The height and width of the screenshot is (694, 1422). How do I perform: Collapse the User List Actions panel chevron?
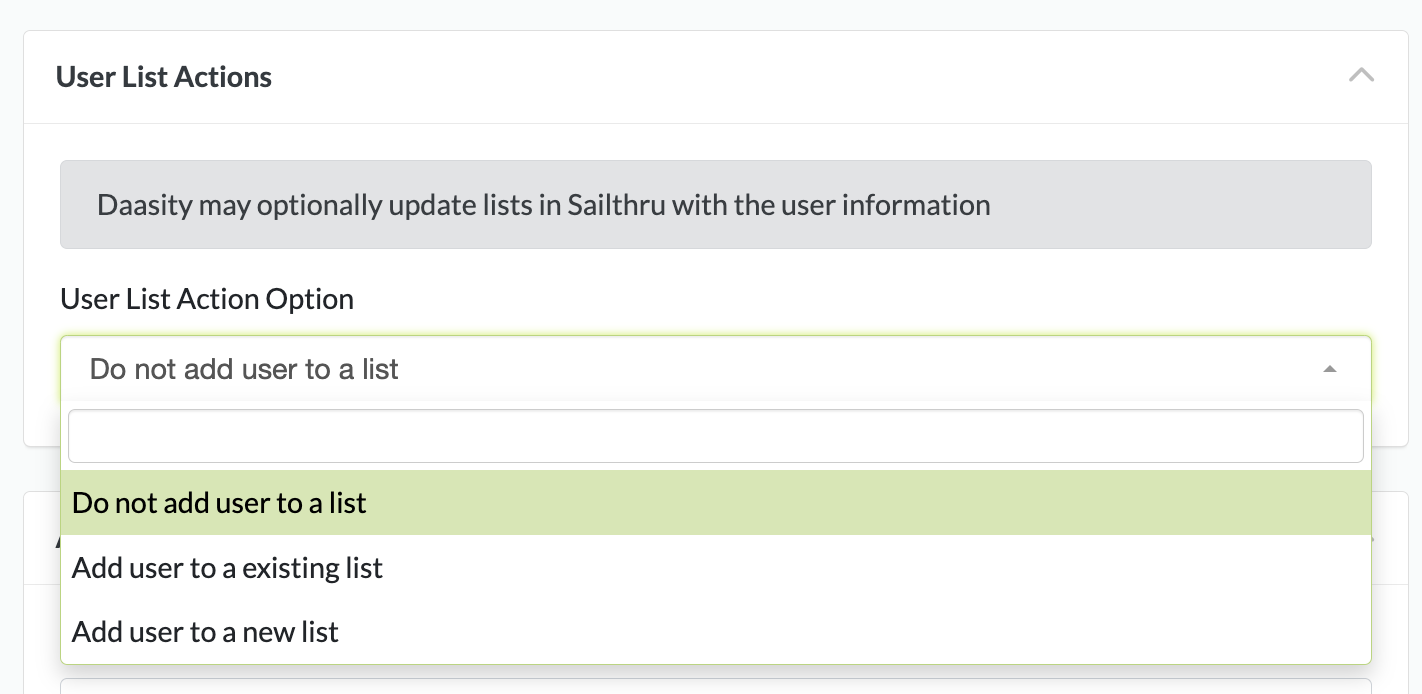[x=1361, y=76]
